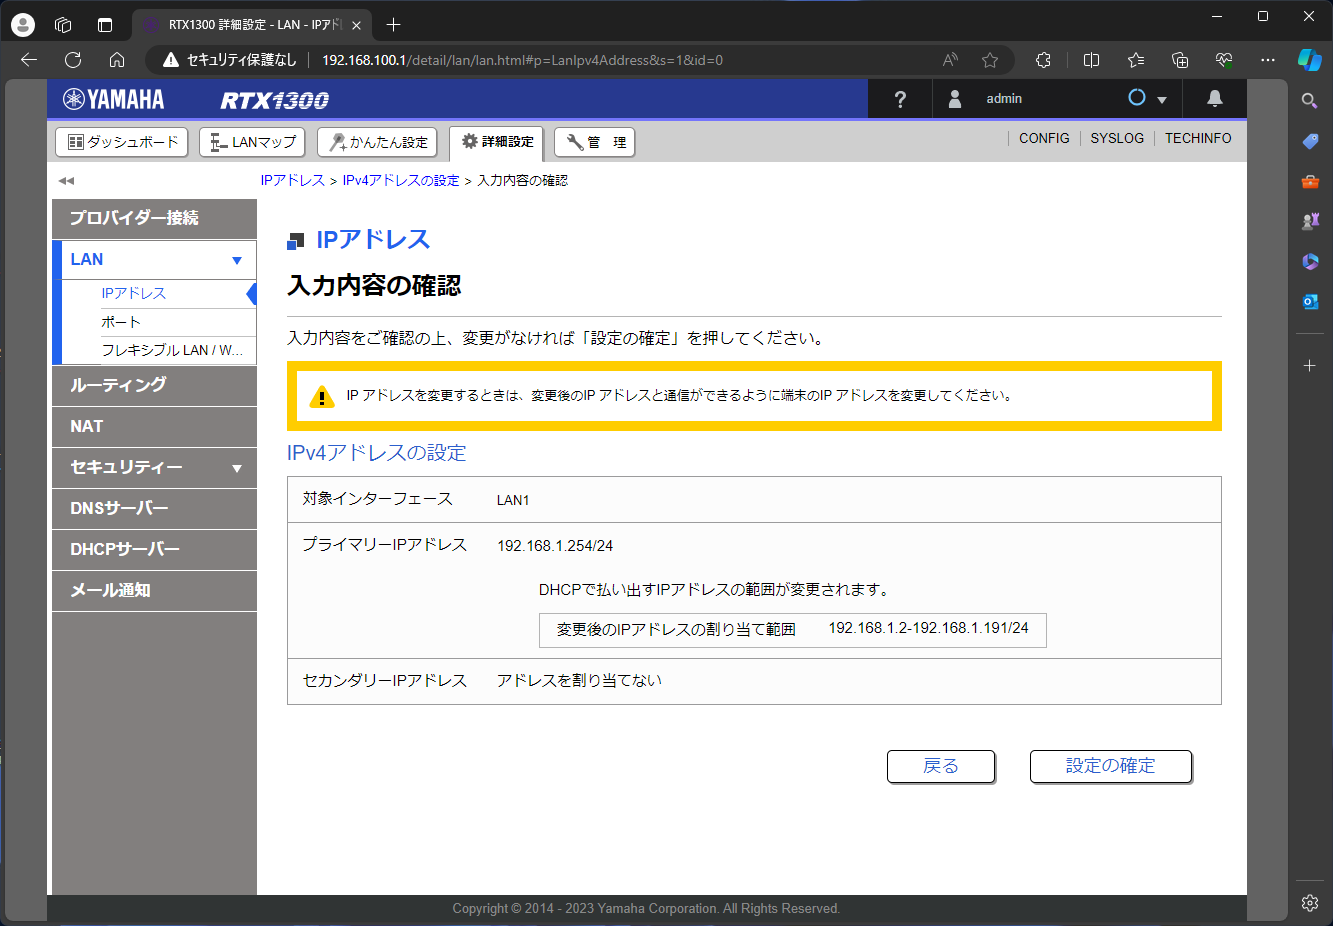Open tab actions menu icon
This screenshot has height=926, width=1333.
[x=105, y=25]
